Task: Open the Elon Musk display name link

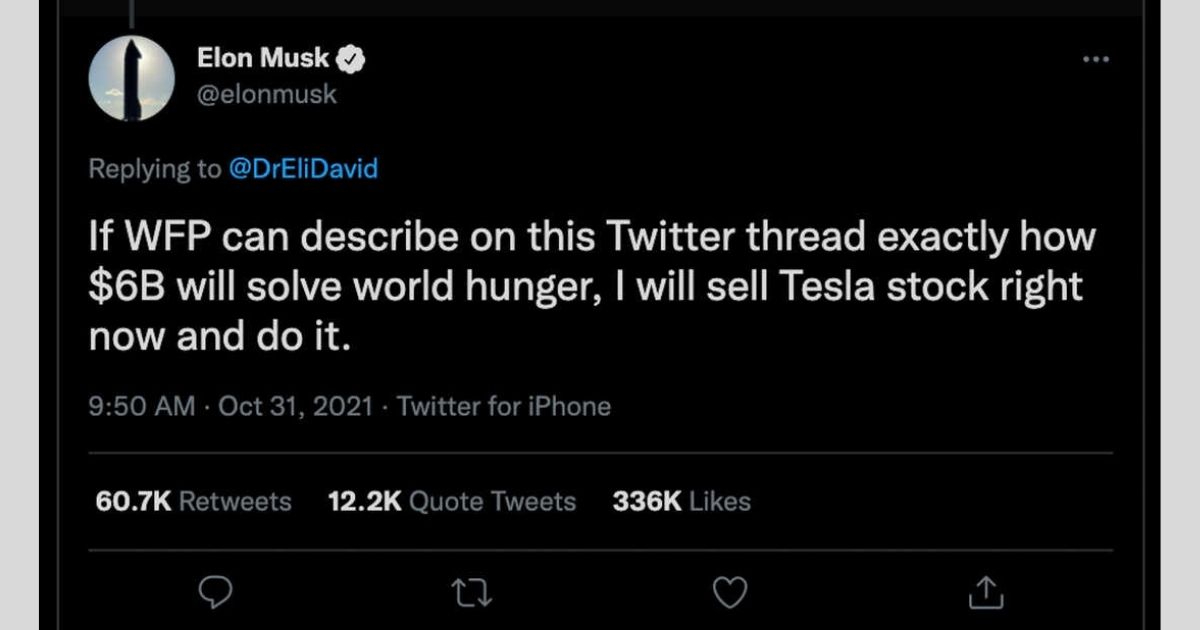Action: 264,59
